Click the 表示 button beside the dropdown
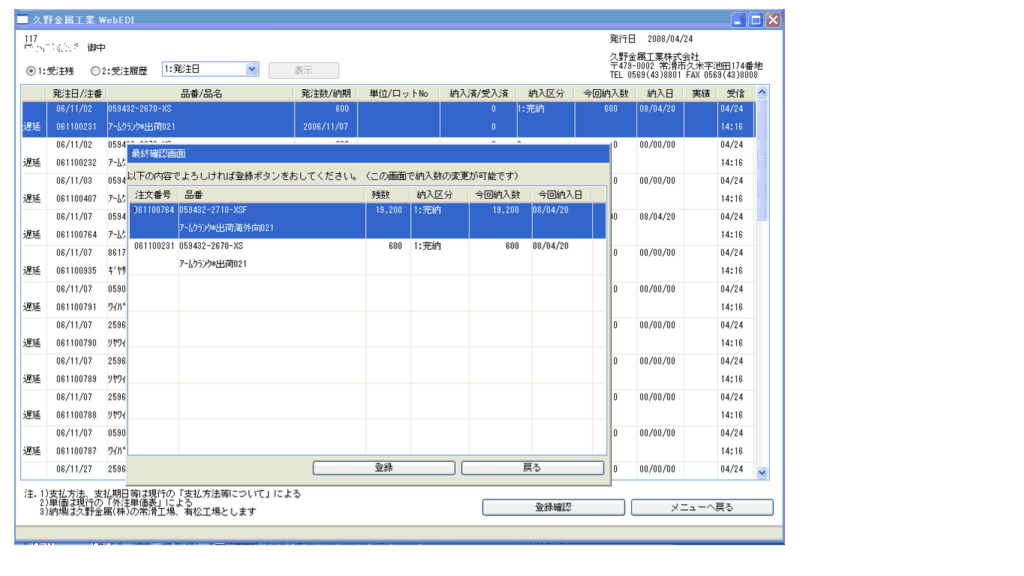 click(303, 71)
